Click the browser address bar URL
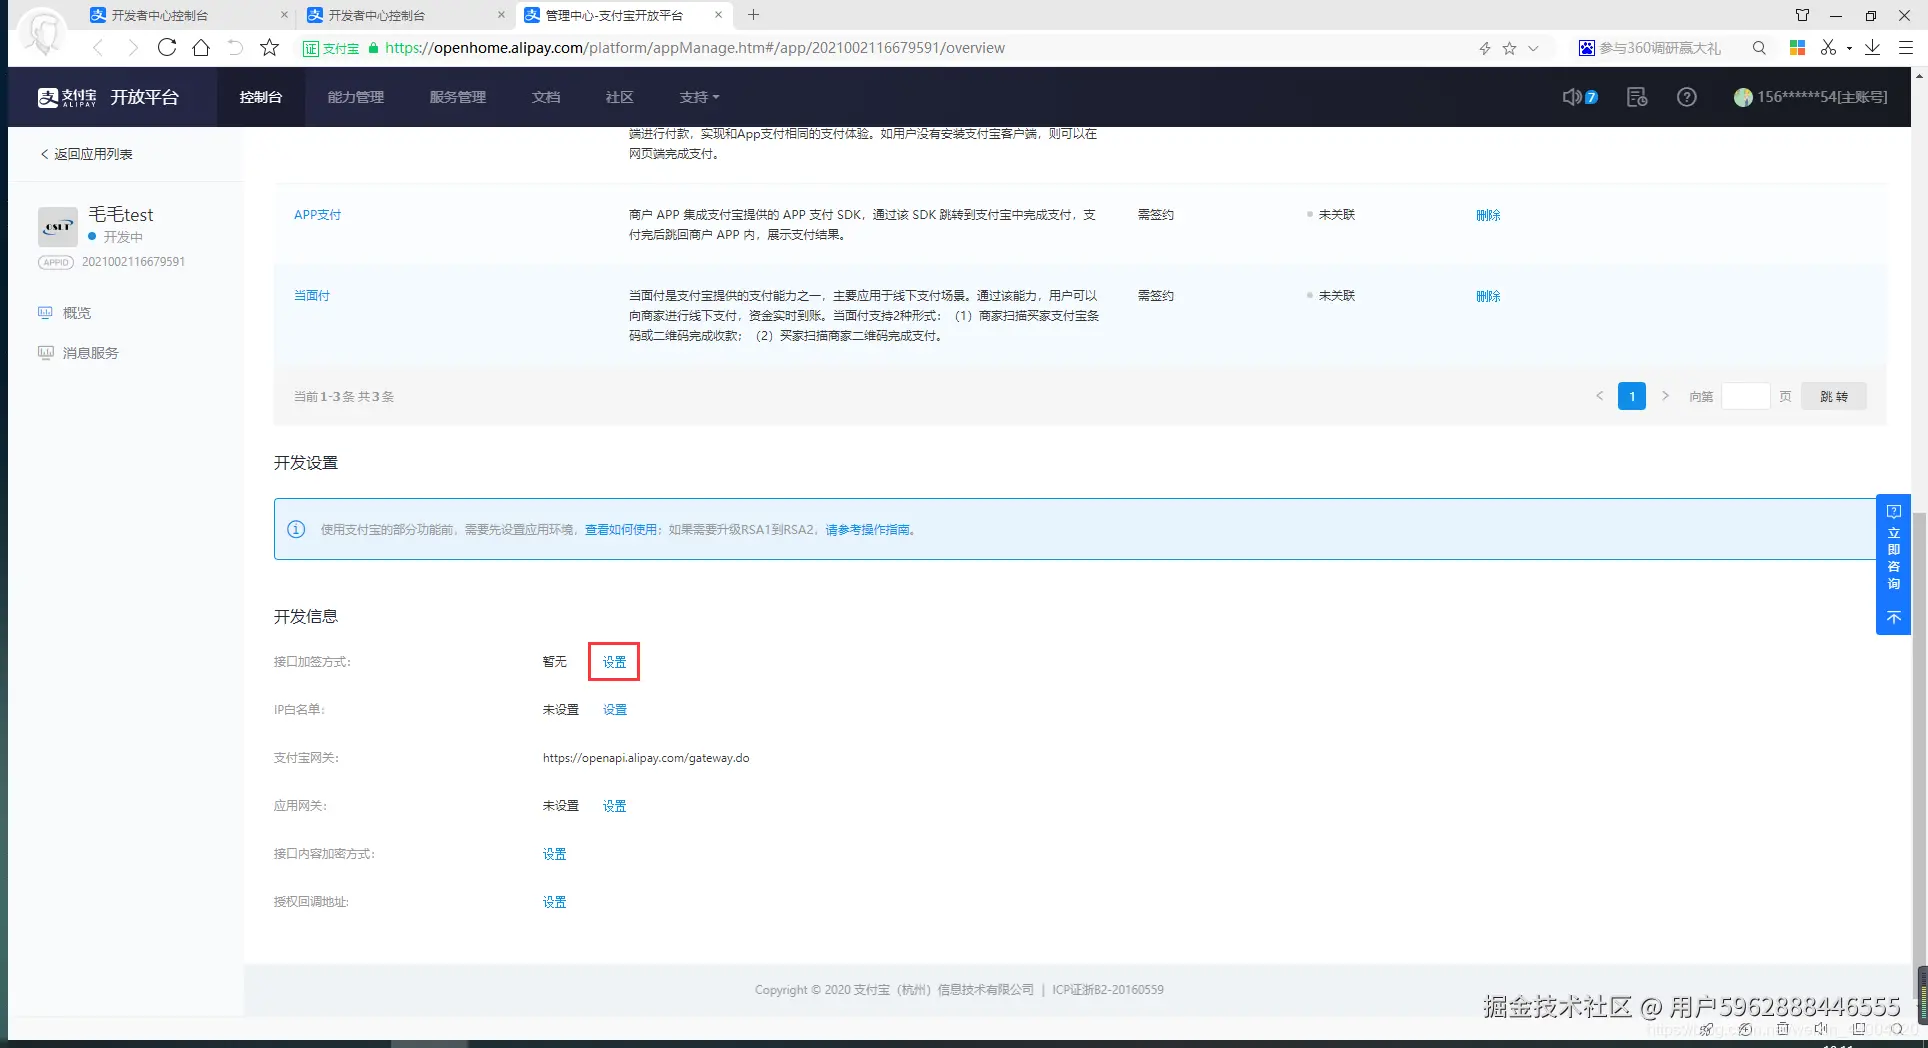The image size is (1928, 1048). (695, 48)
